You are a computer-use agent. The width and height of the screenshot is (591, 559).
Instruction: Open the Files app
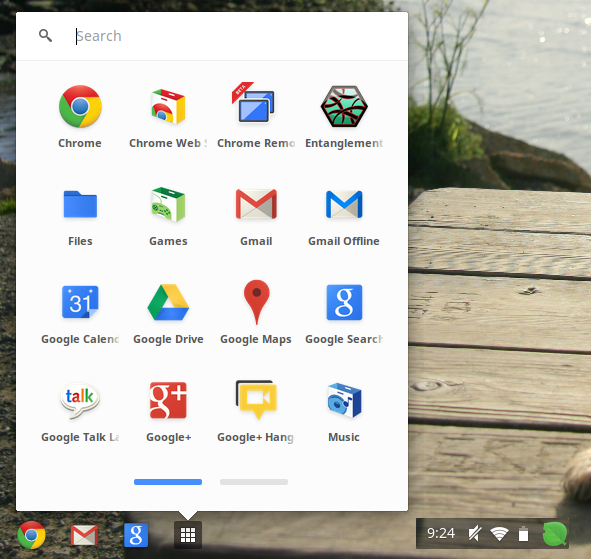[x=80, y=205]
